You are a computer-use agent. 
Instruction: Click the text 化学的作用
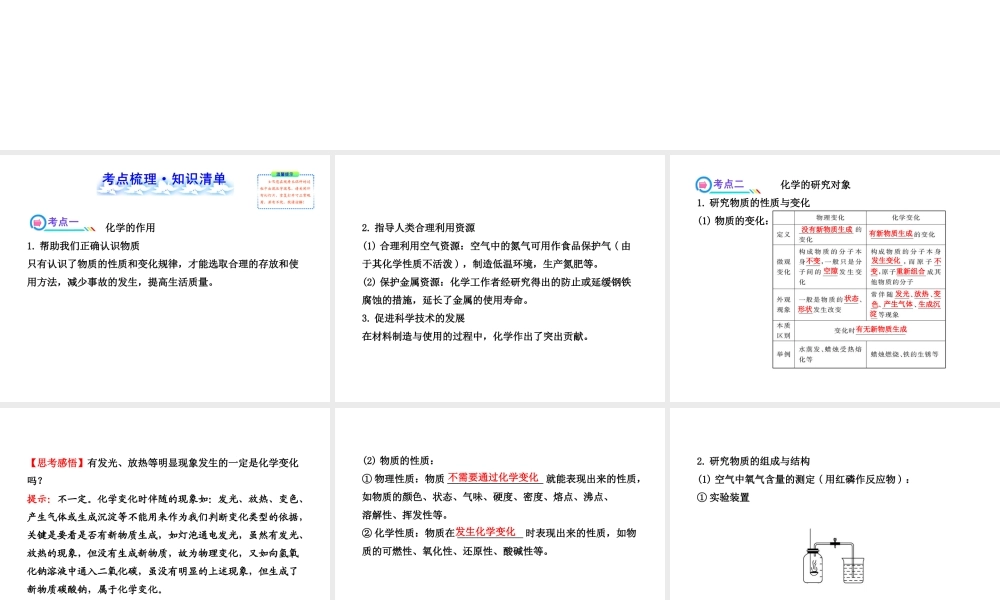[x=130, y=228]
